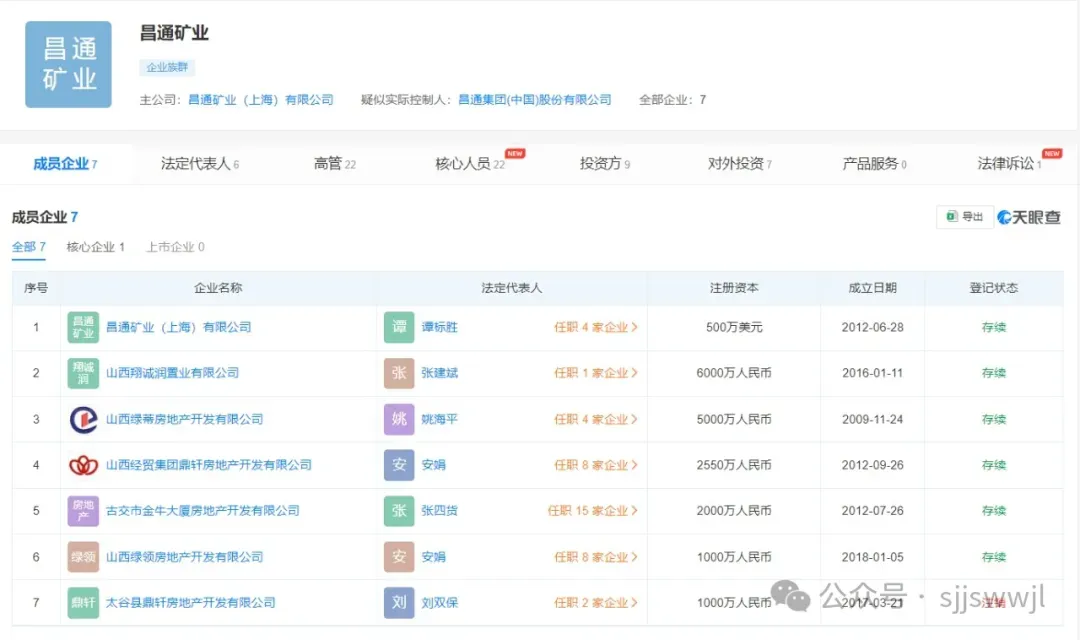Click the 登记状态 column header

coord(994,288)
